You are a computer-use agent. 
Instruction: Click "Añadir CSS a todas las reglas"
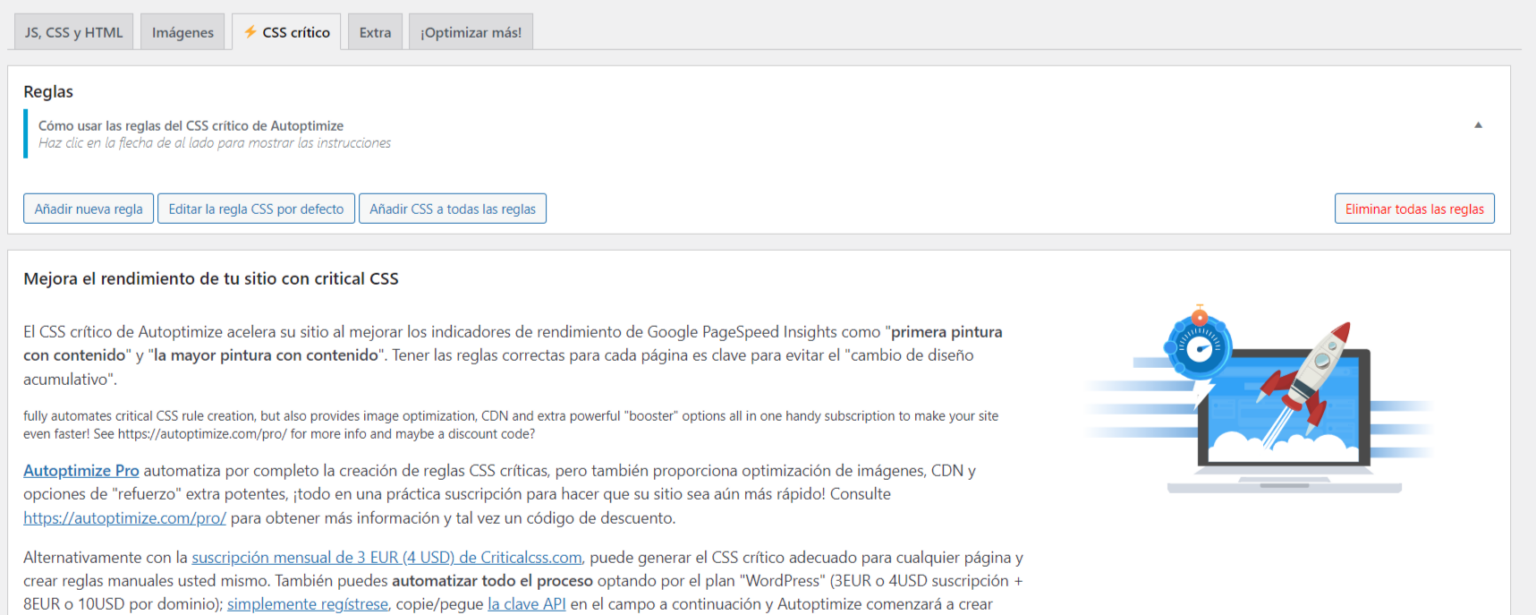point(453,208)
